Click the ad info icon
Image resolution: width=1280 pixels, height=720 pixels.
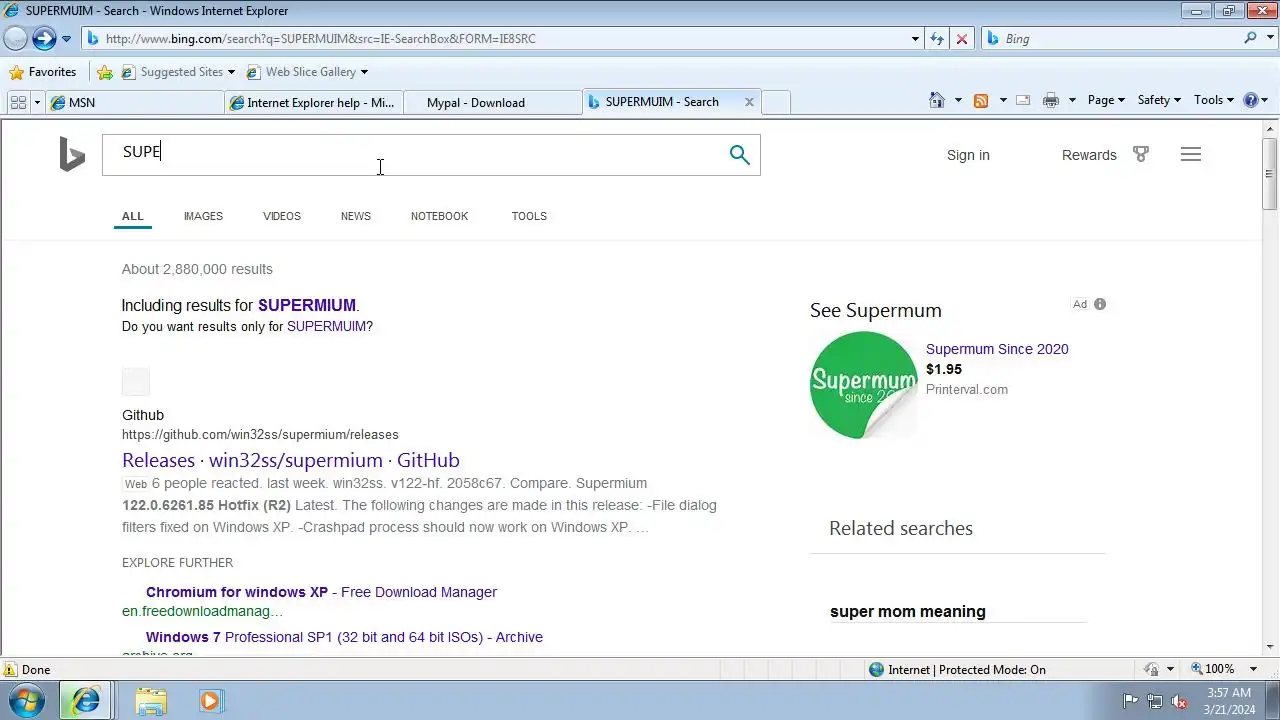1100,304
